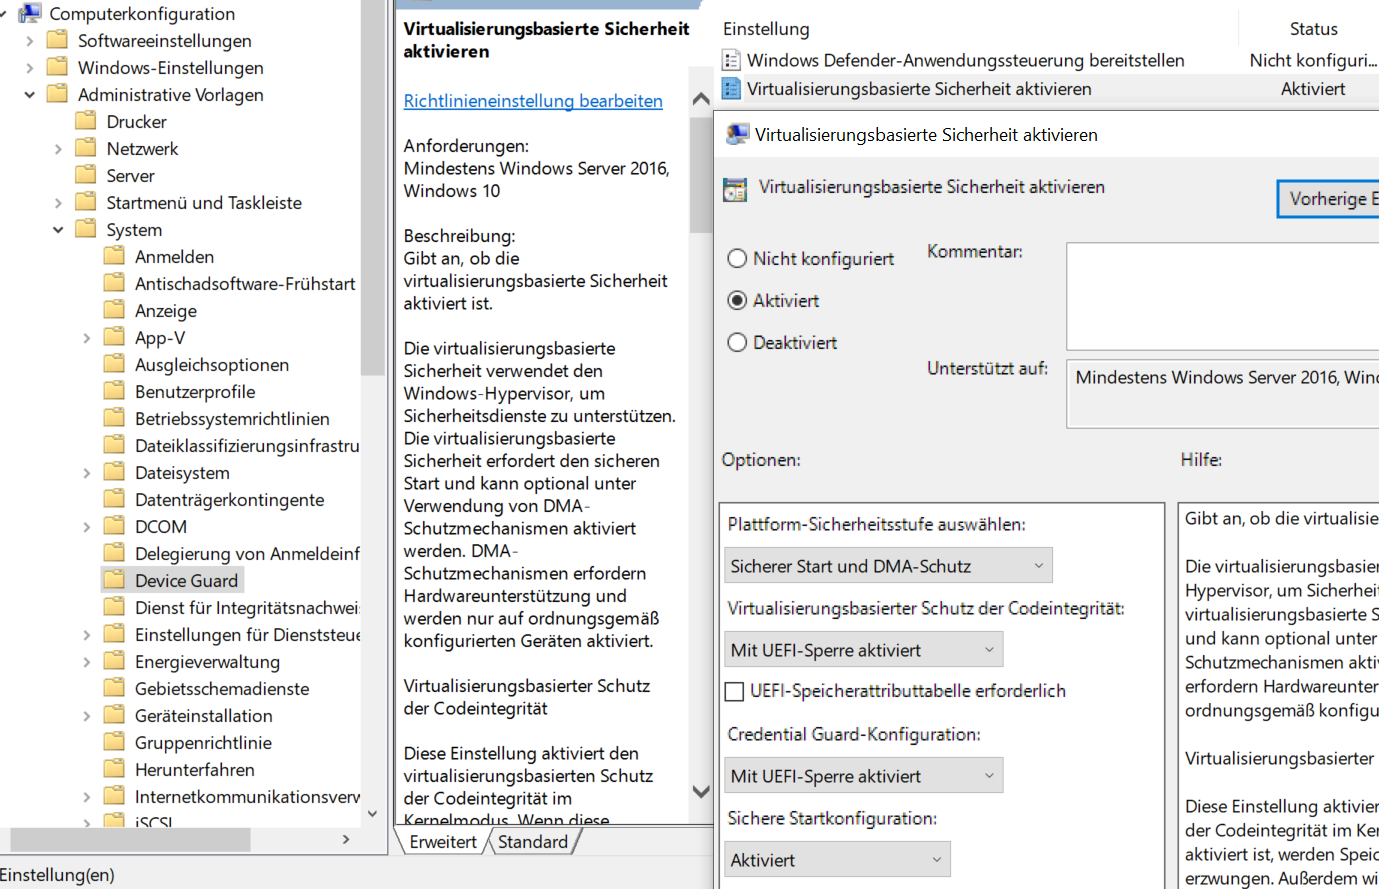
Task: Expand the Softwareeinstellungen node
Action: coord(30,40)
